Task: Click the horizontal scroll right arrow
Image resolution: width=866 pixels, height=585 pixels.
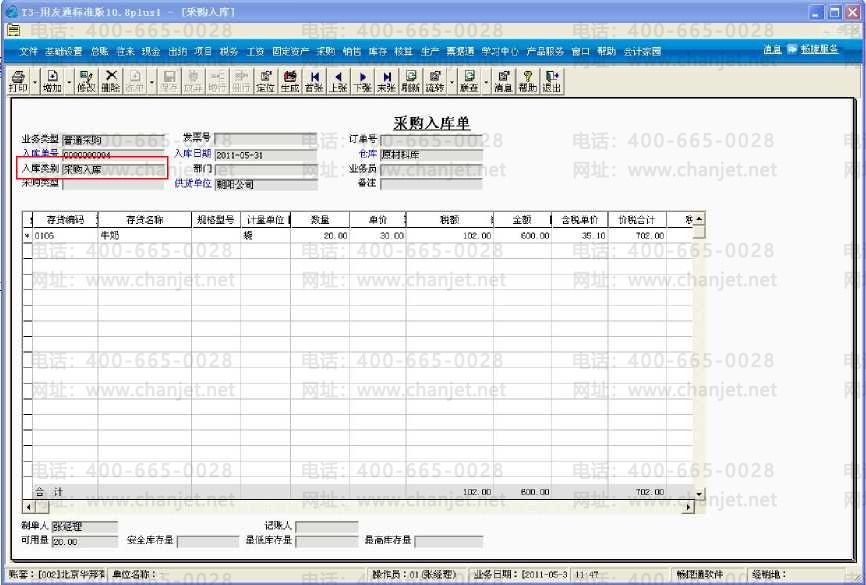Action: coord(688,507)
